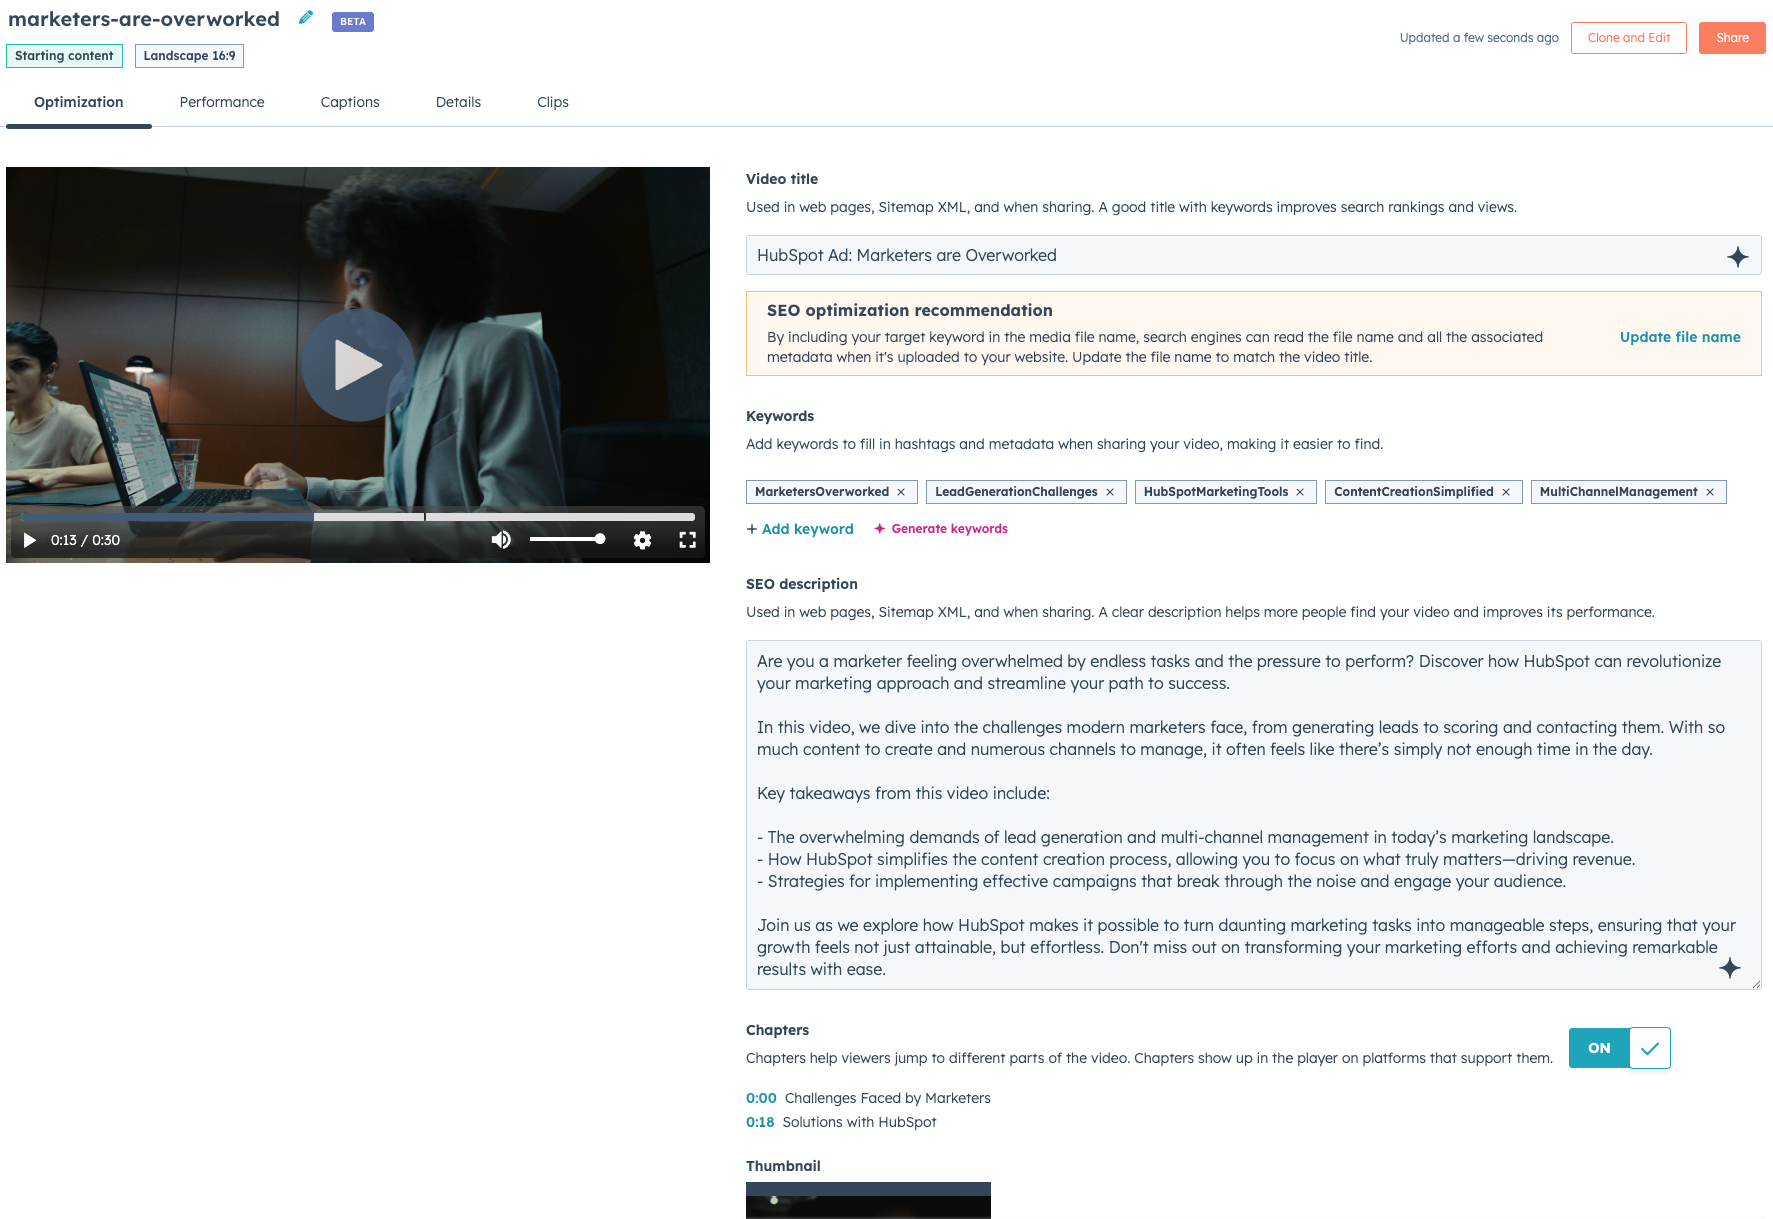Image resolution: width=1773 pixels, height=1219 pixels.
Task: Switch to the Performance tab
Action: (221, 102)
